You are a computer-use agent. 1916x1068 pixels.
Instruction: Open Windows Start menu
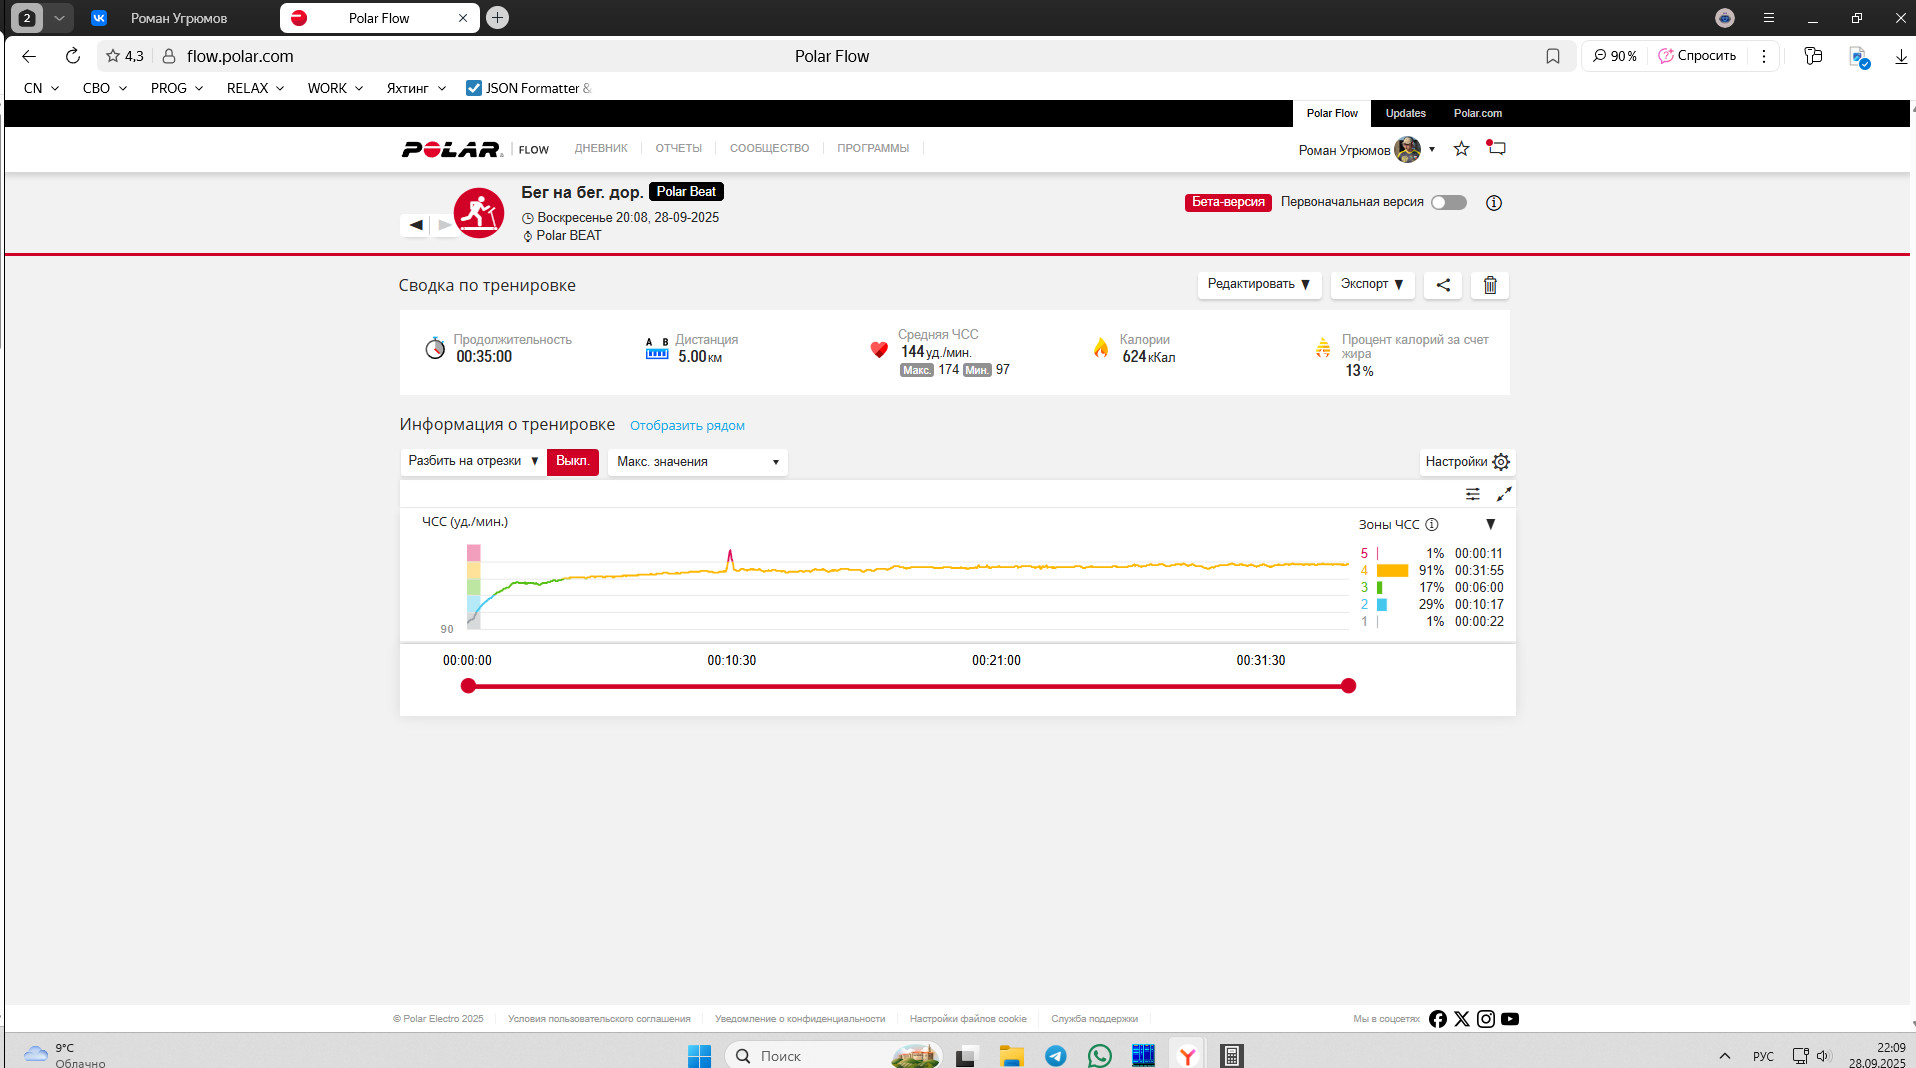tap(699, 1055)
